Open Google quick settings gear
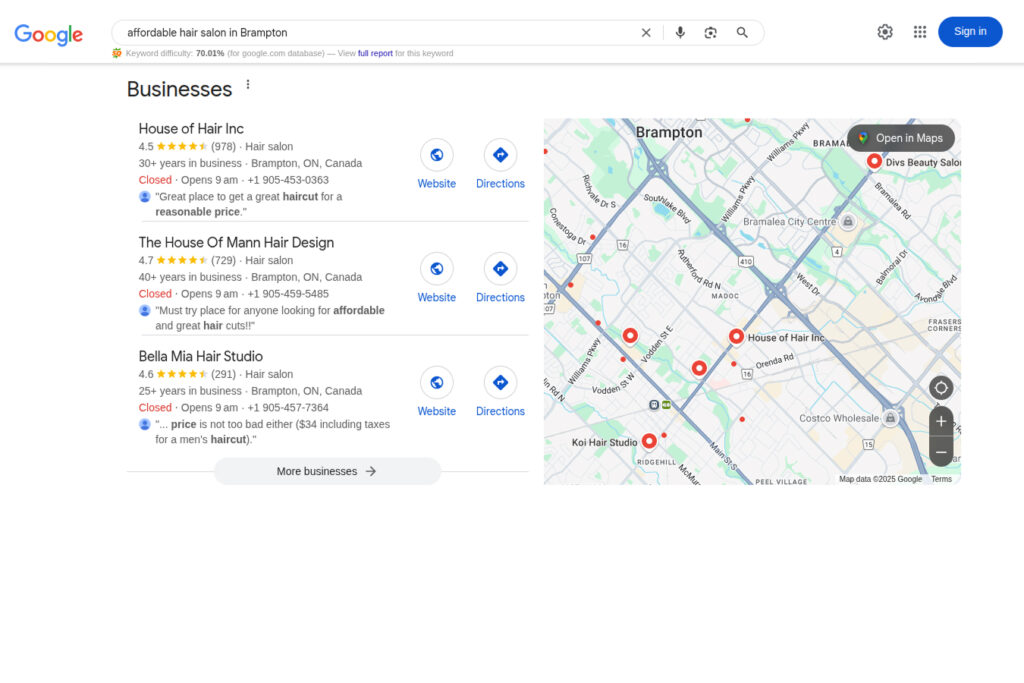Viewport: 1024px width, 683px height. (885, 32)
